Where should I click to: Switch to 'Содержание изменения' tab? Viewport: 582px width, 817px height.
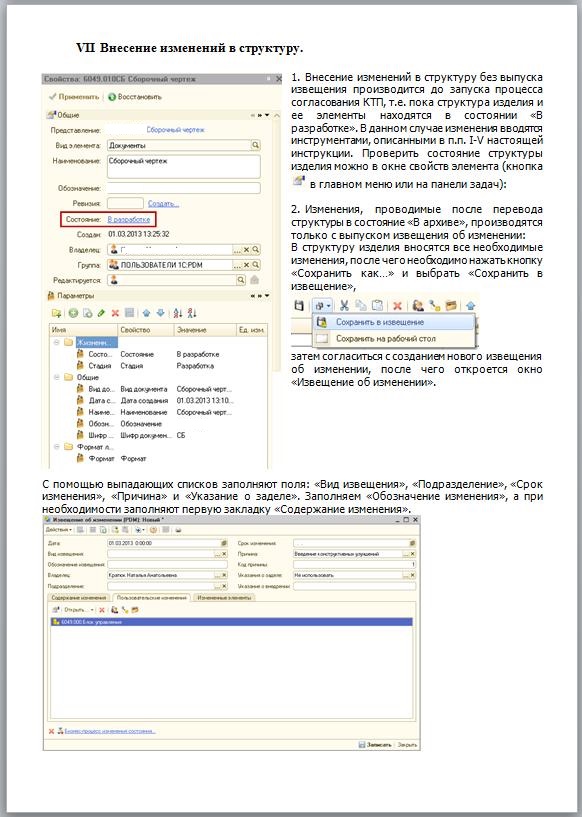coord(79,598)
